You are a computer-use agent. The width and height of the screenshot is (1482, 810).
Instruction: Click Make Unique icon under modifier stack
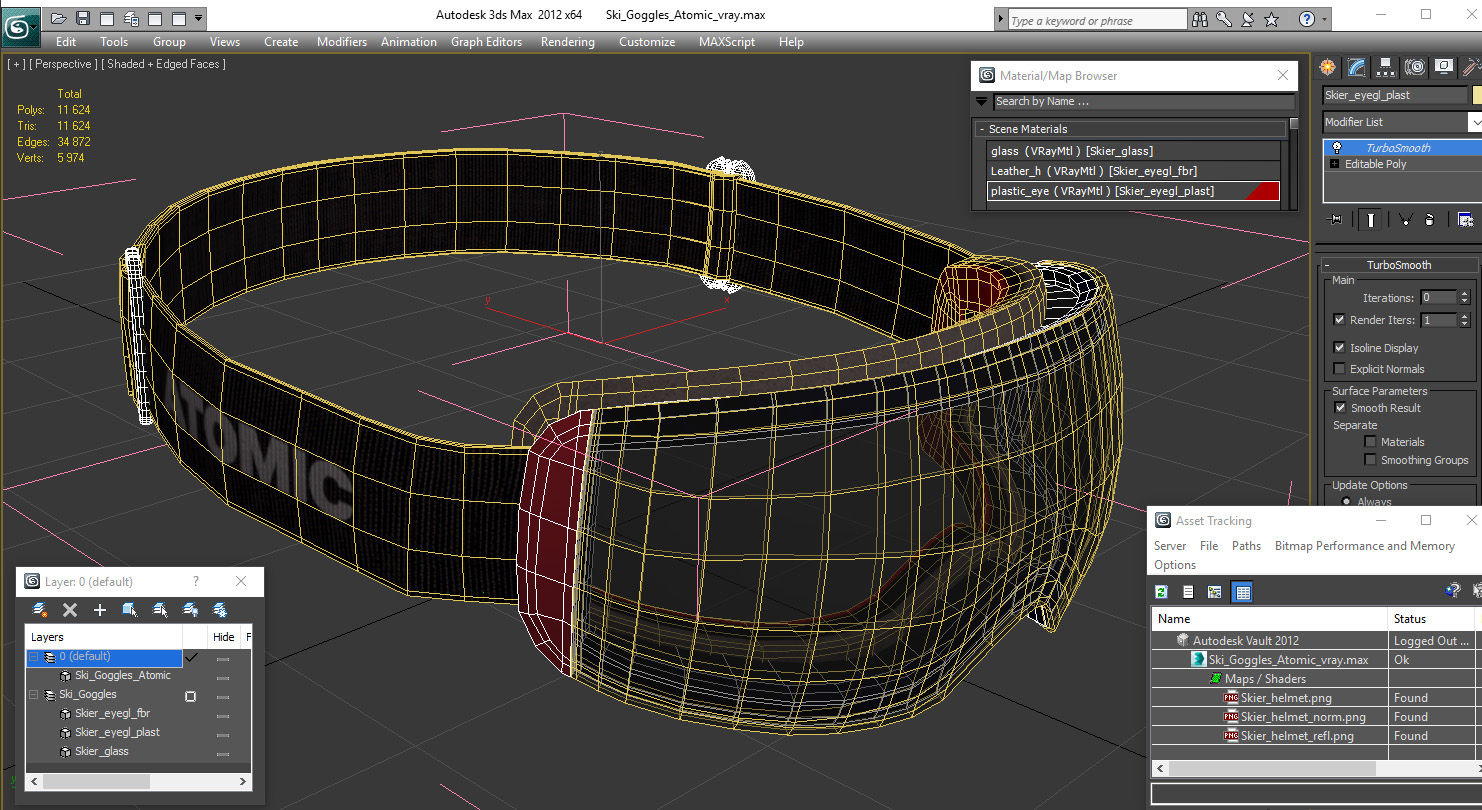pos(1405,220)
